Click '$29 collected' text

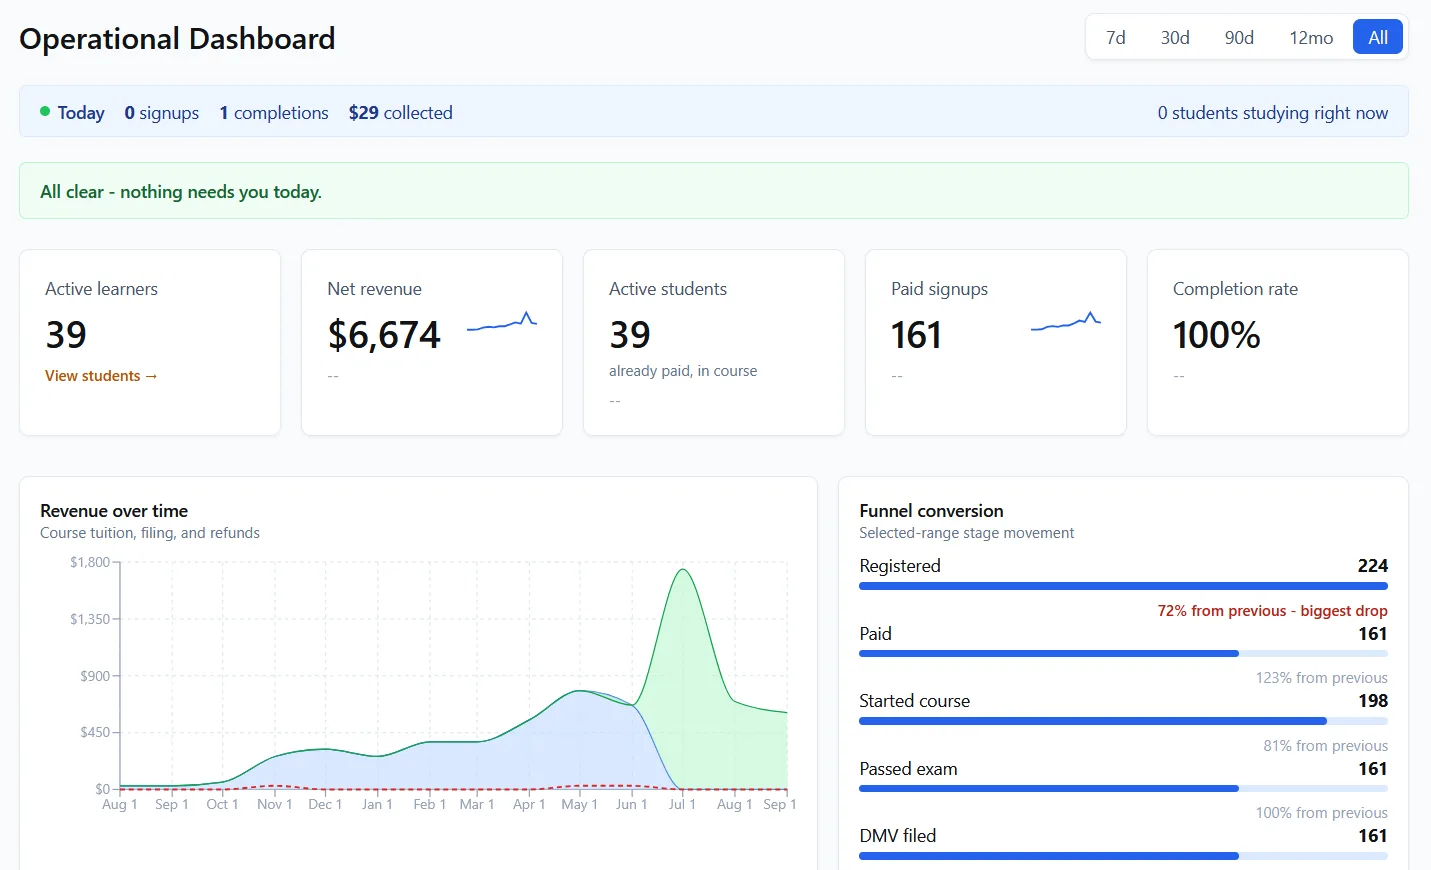tap(400, 113)
